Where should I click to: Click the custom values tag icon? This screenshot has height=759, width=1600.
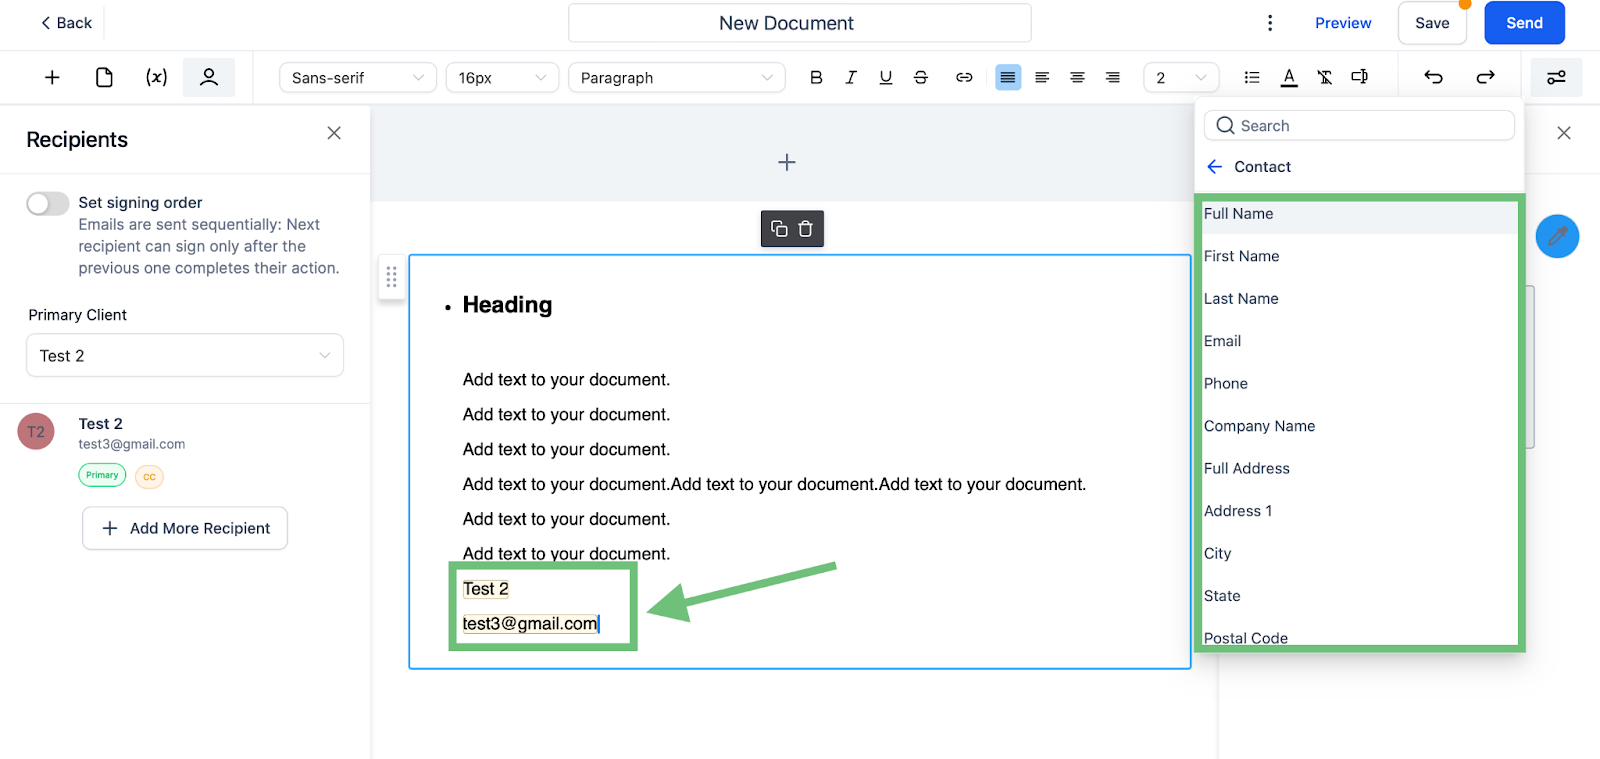click(x=1359, y=76)
